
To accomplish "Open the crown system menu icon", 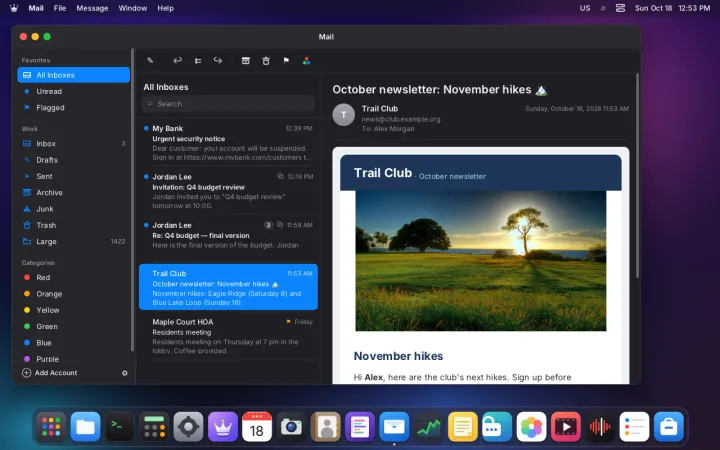I will (x=14, y=8).
